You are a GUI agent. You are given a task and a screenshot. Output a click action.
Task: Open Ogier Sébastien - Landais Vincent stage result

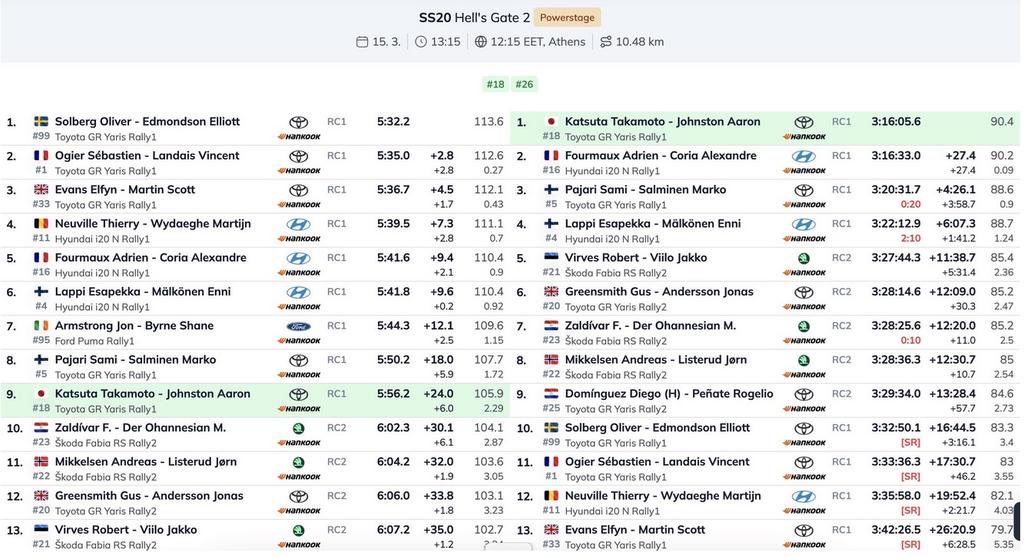point(147,156)
